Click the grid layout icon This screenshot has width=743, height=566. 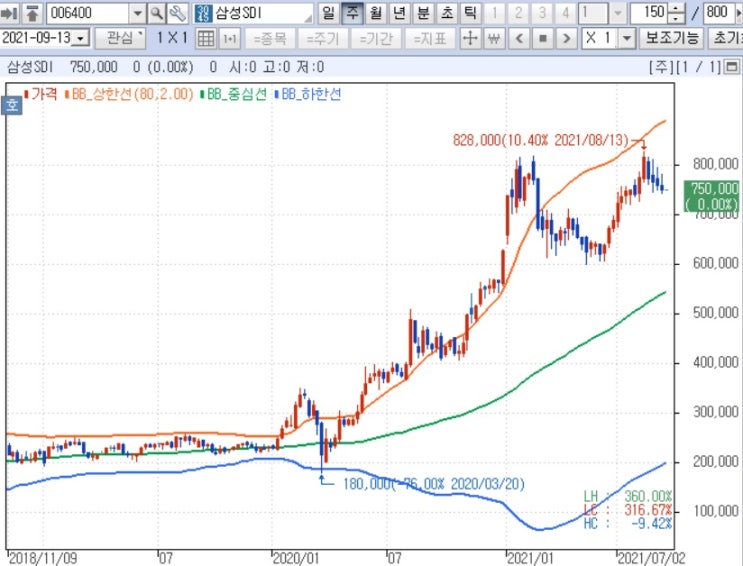tap(206, 38)
